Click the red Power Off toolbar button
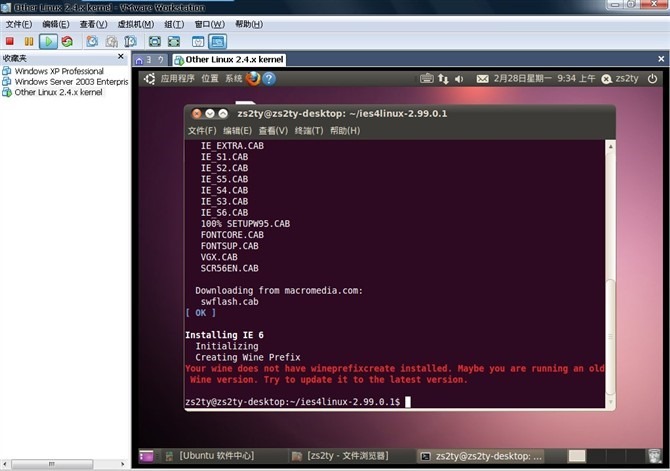 pos(9,41)
